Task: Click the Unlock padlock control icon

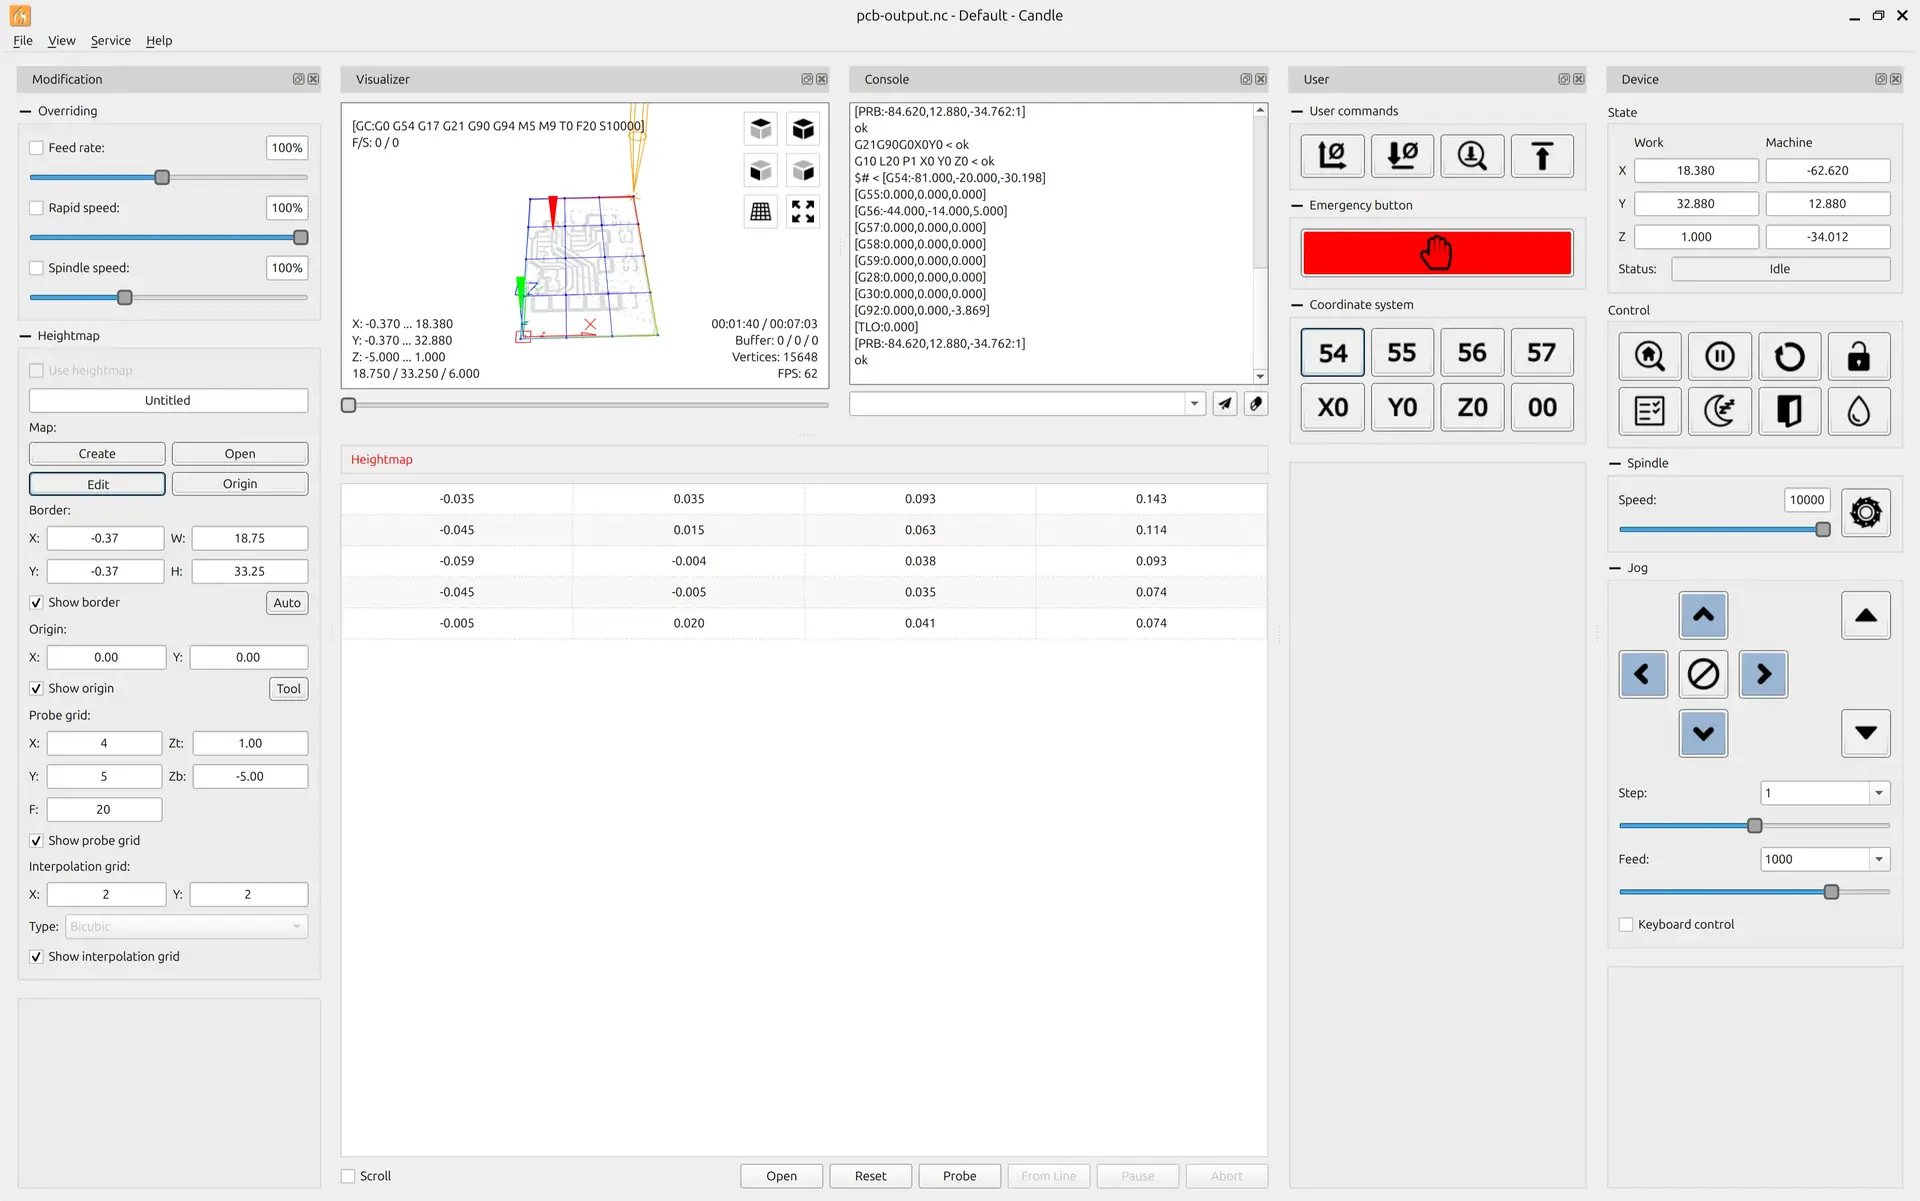Action: tap(1858, 356)
